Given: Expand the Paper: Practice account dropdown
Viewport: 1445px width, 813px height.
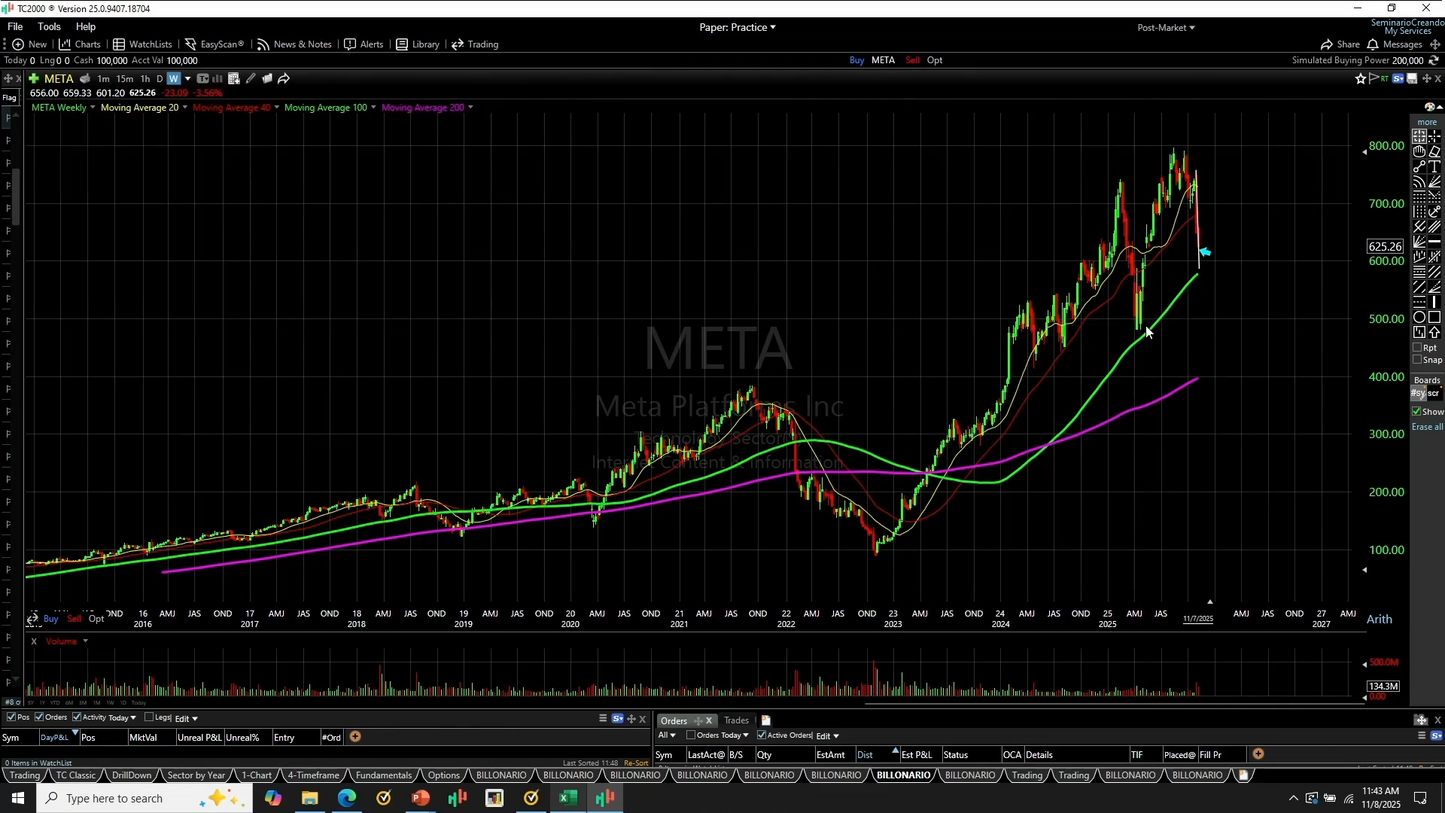Looking at the screenshot, I should [738, 27].
